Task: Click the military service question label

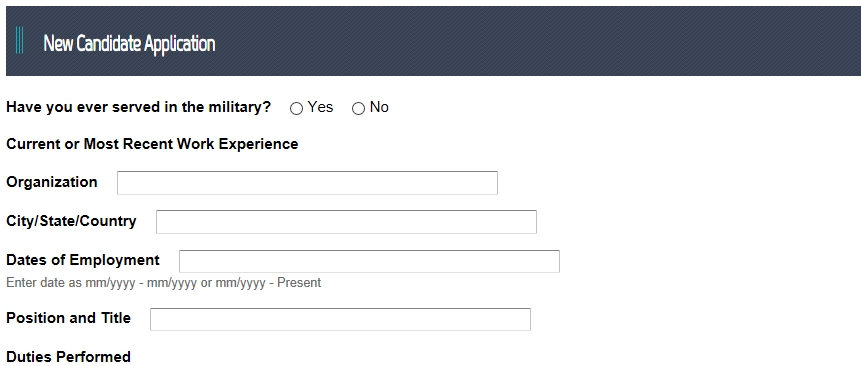Action: [138, 107]
